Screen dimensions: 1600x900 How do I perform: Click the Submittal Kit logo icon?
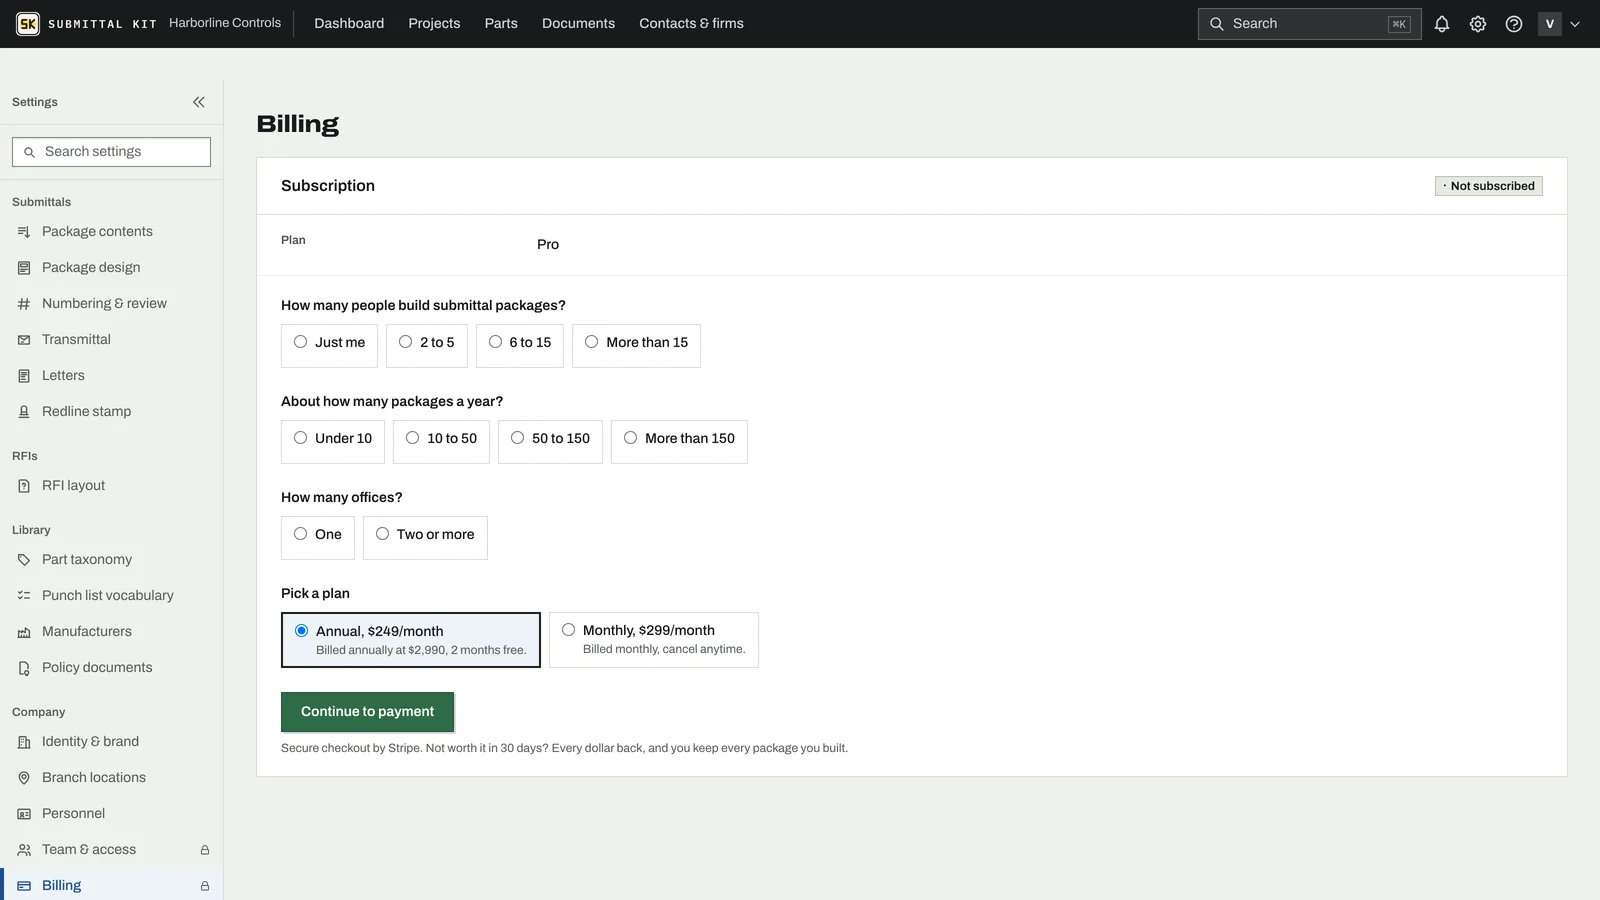tap(28, 24)
